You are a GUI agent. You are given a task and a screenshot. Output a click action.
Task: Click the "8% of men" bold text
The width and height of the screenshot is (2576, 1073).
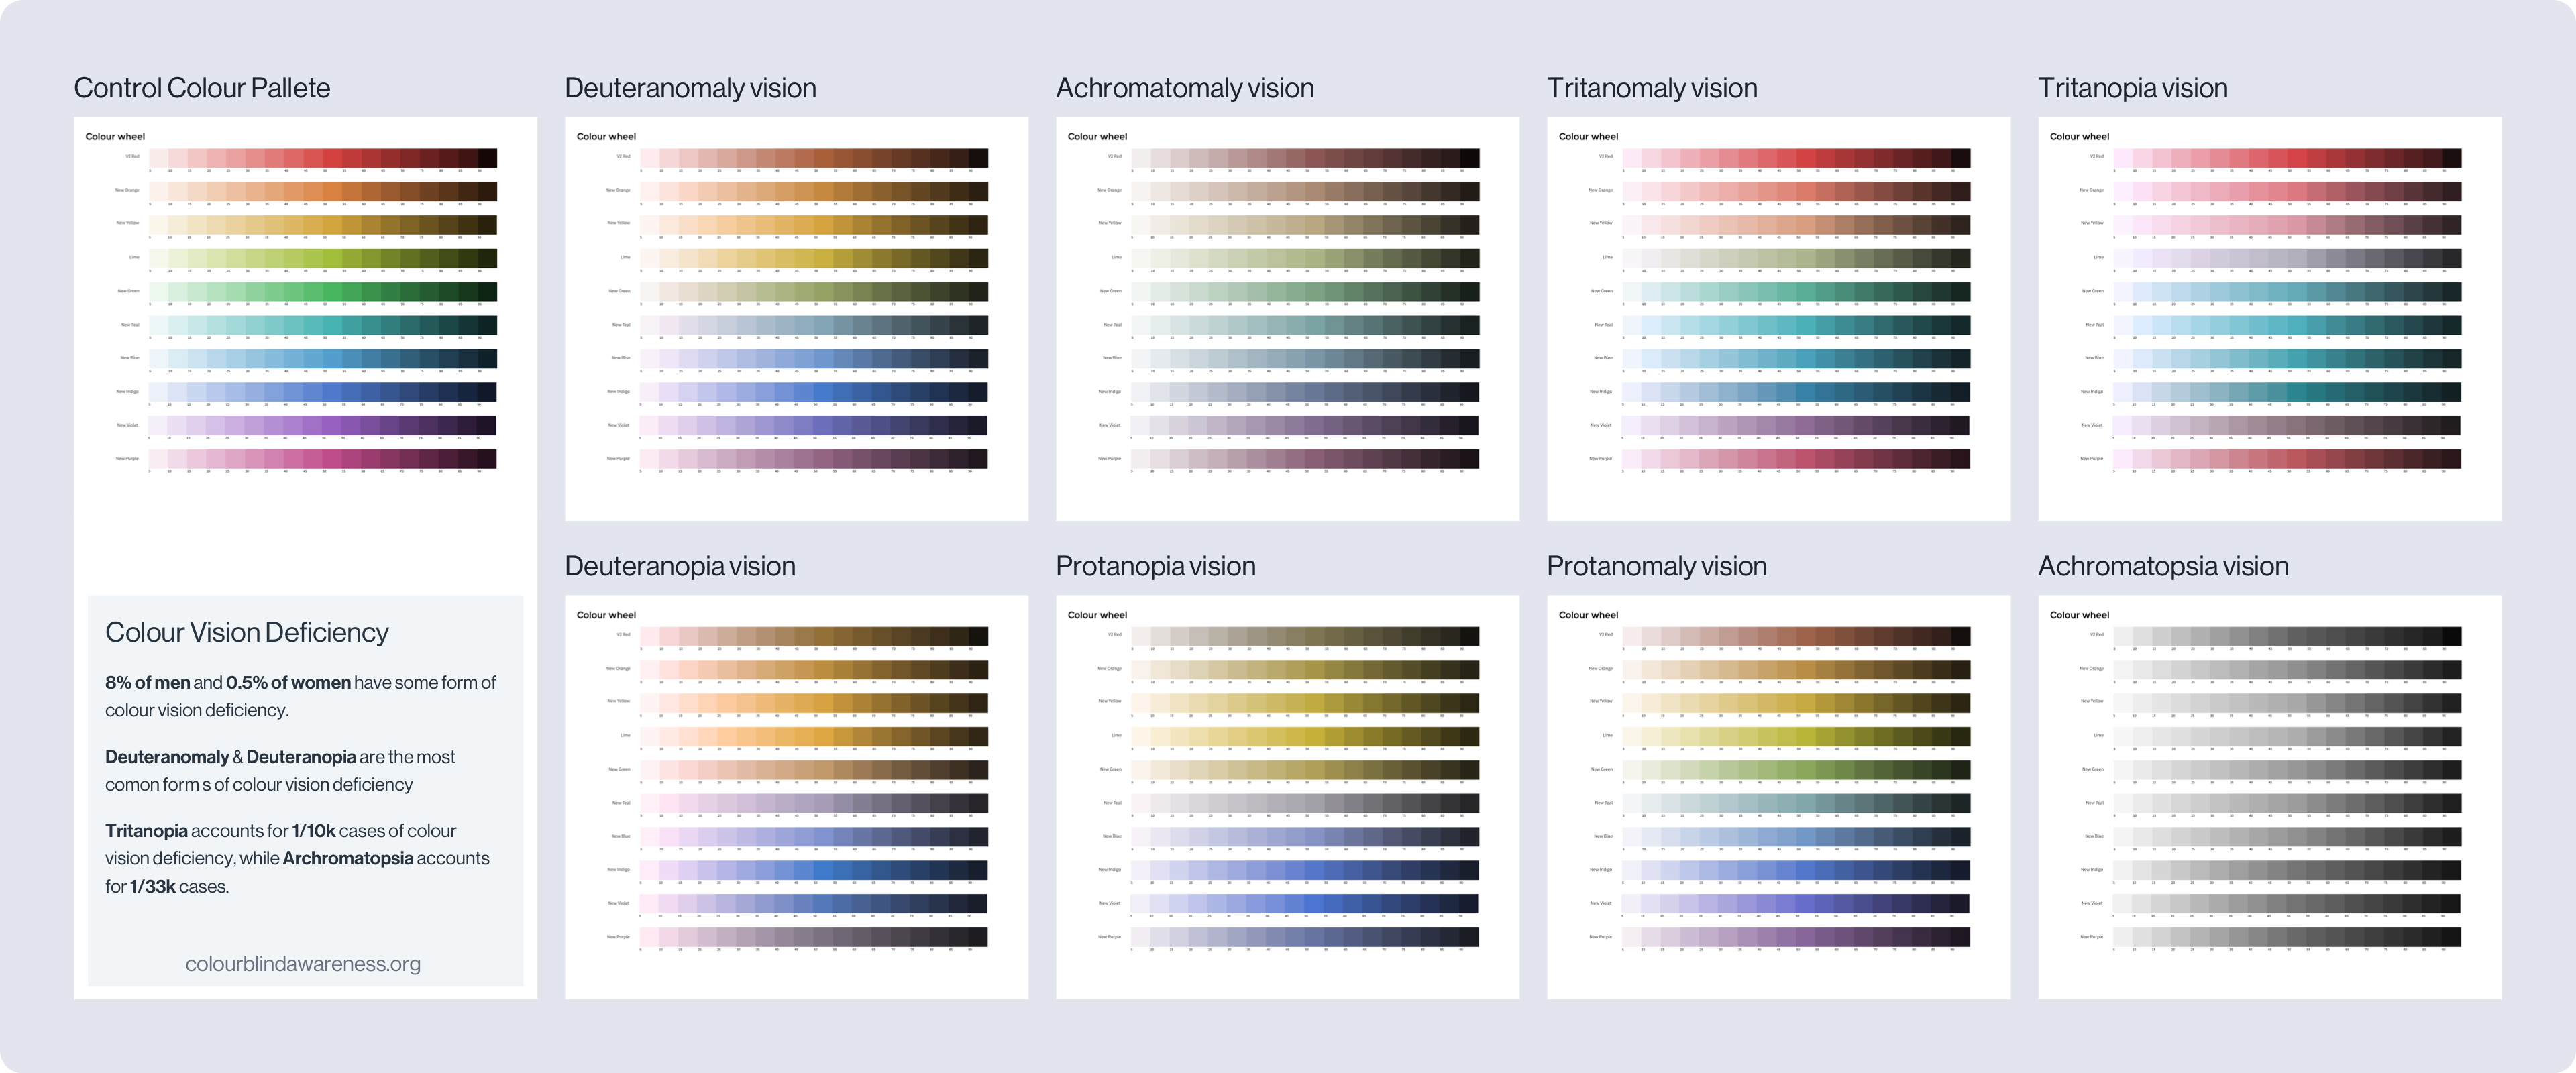(x=147, y=682)
